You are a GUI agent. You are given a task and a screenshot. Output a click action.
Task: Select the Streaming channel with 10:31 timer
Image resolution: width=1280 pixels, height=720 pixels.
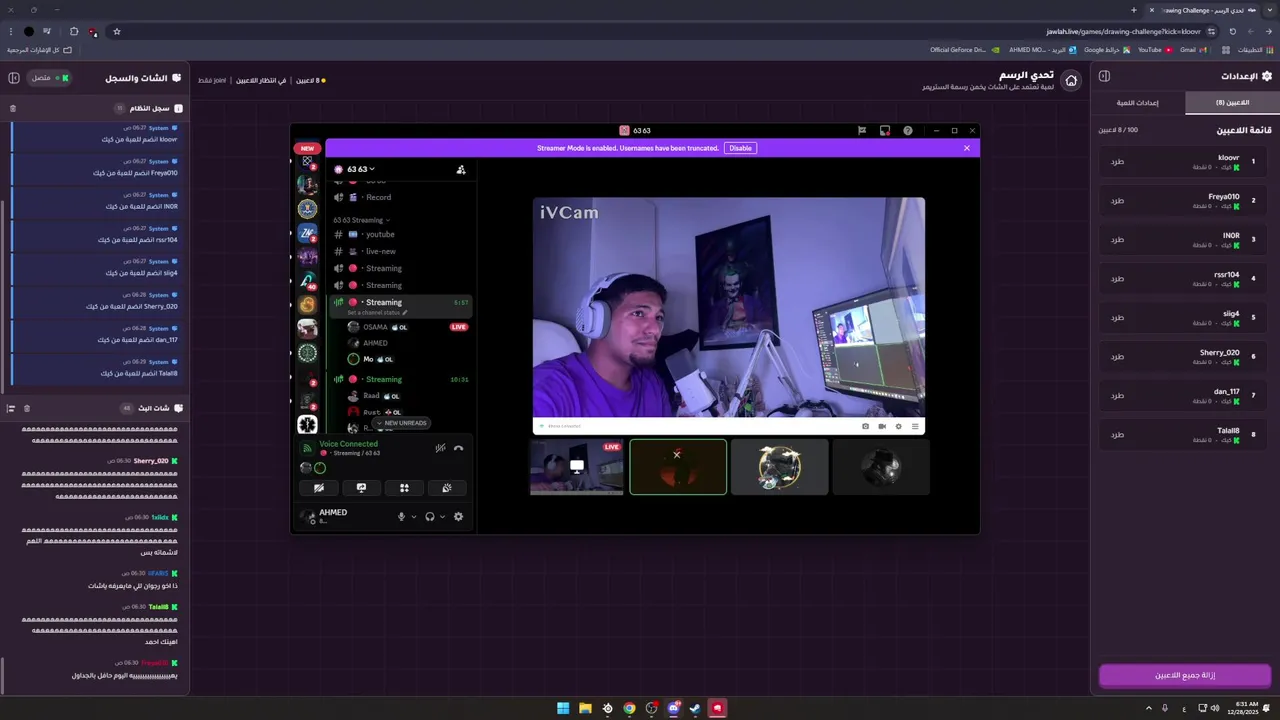tap(401, 379)
